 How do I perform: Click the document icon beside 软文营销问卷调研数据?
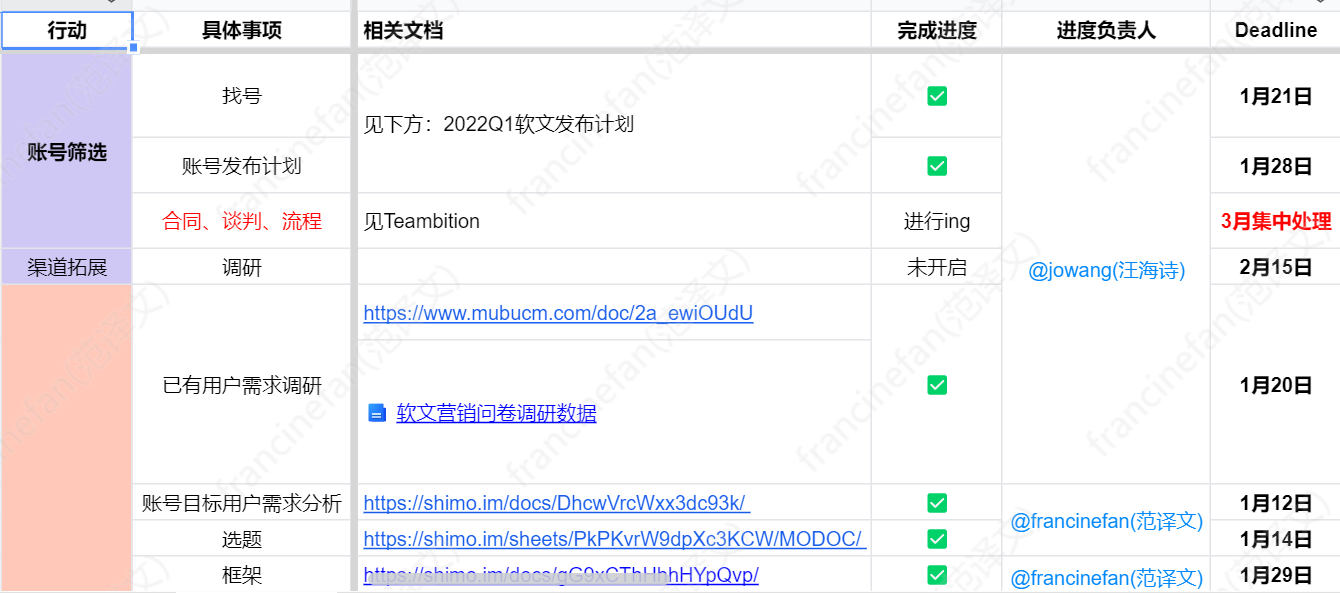pyautogui.click(x=377, y=413)
